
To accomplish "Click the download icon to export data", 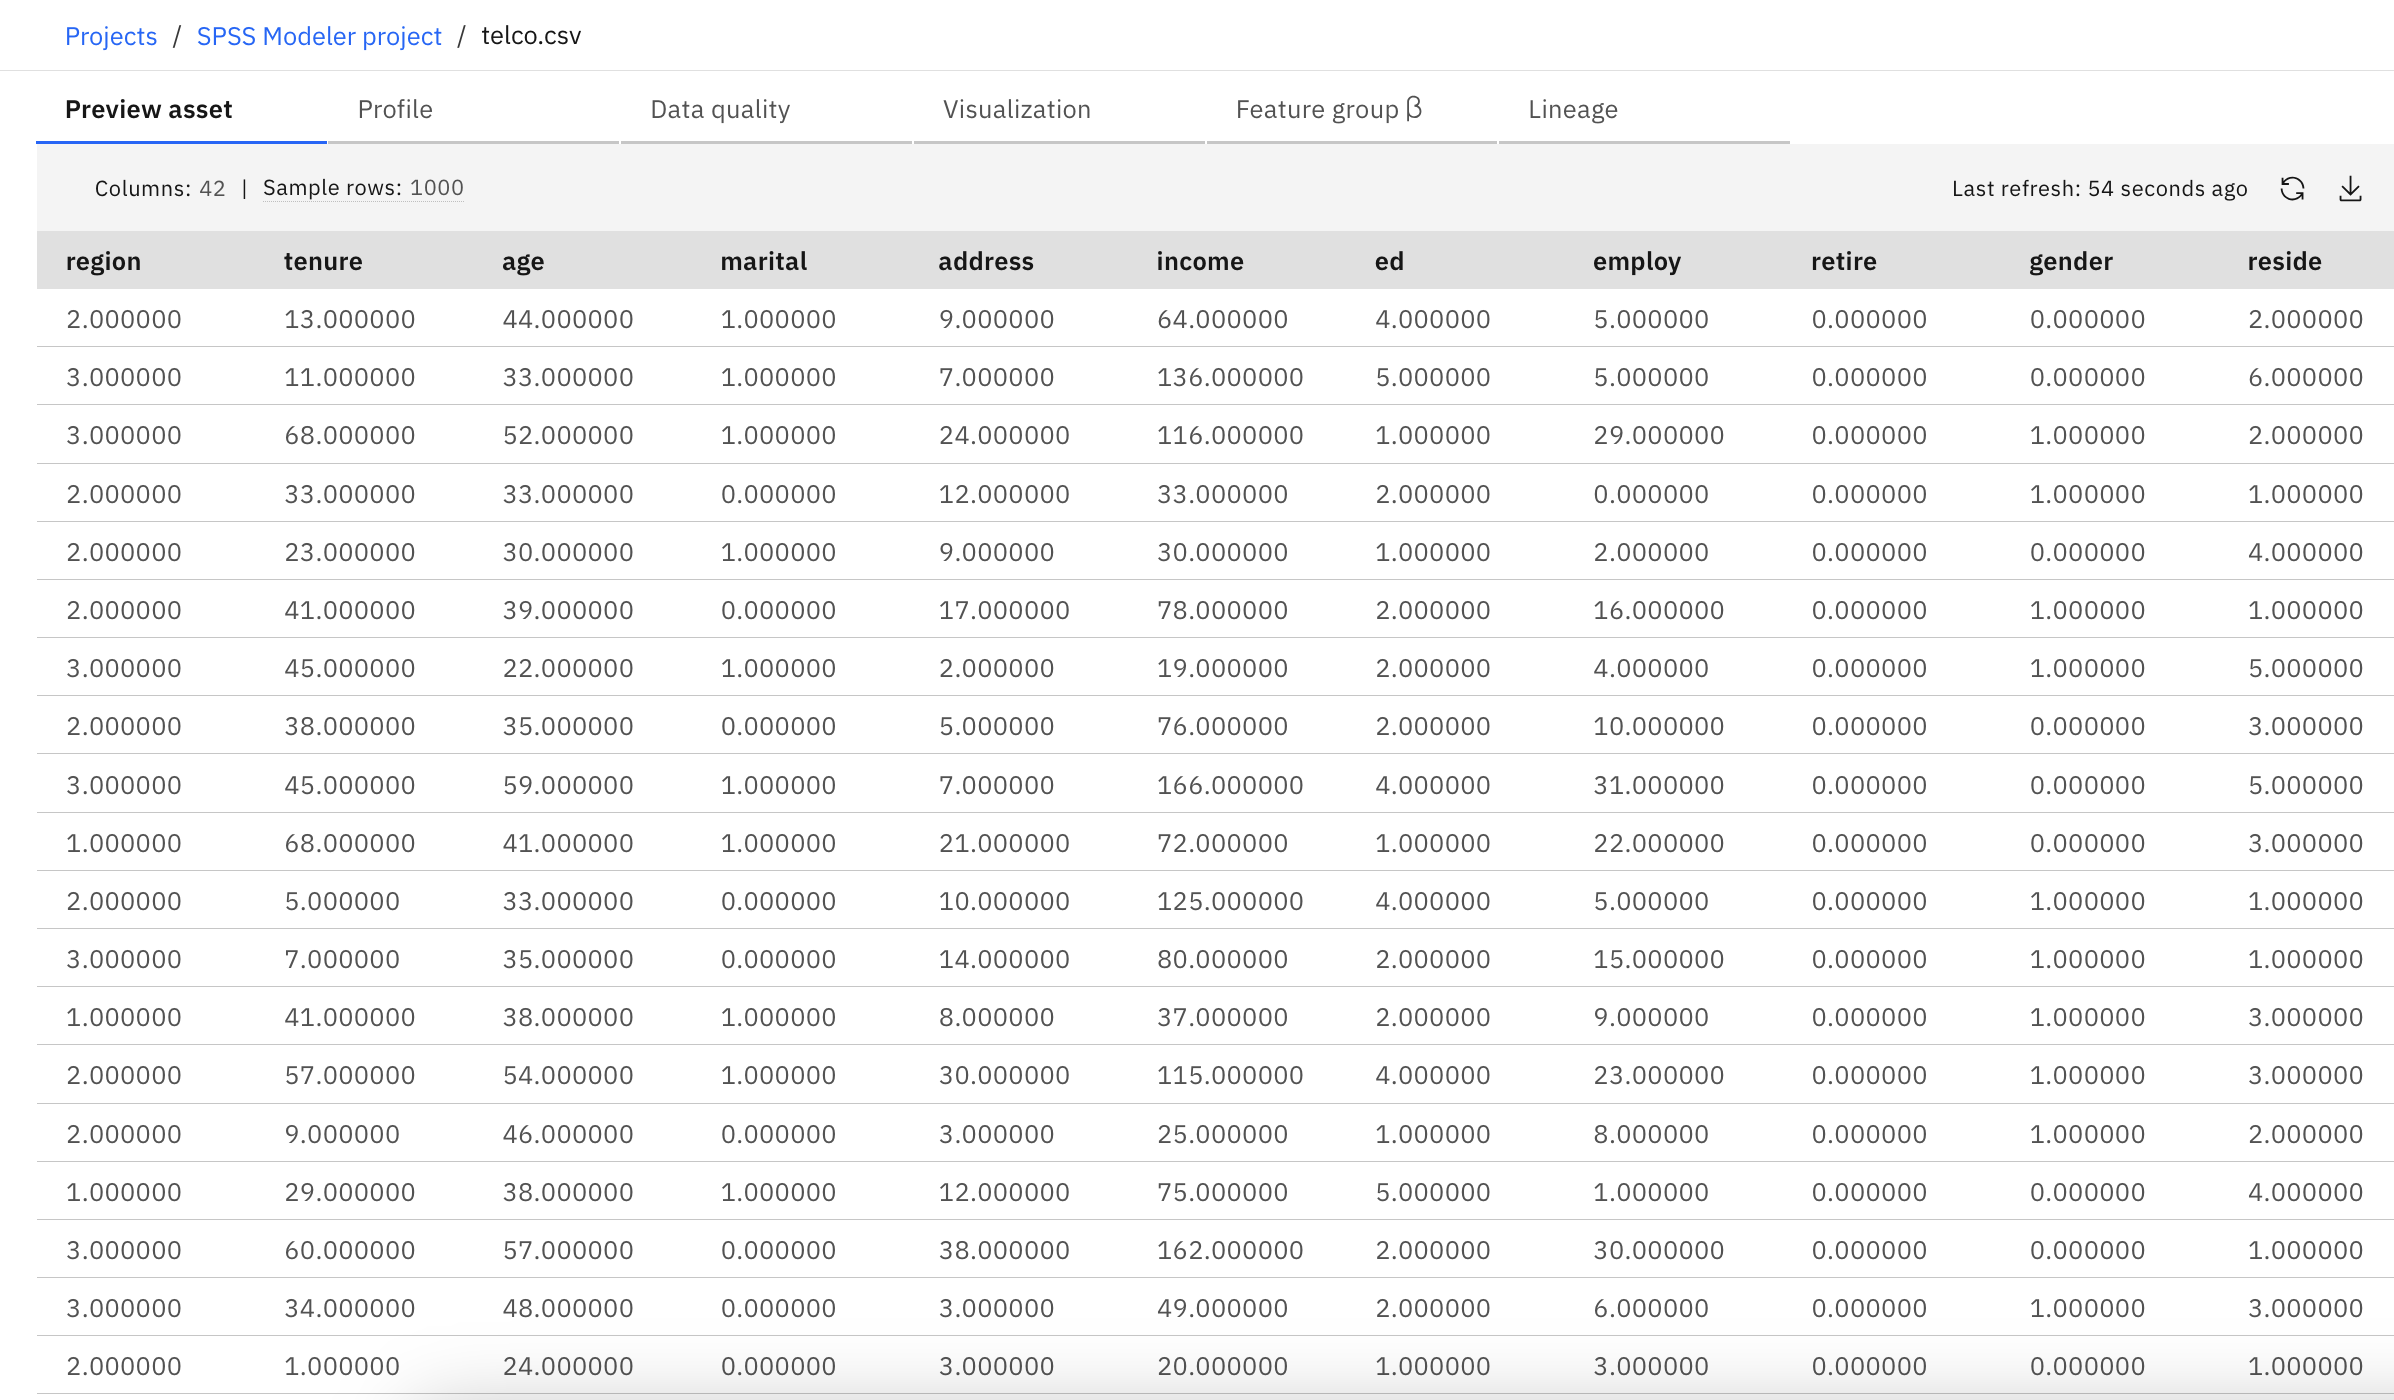I will point(2354,188).
